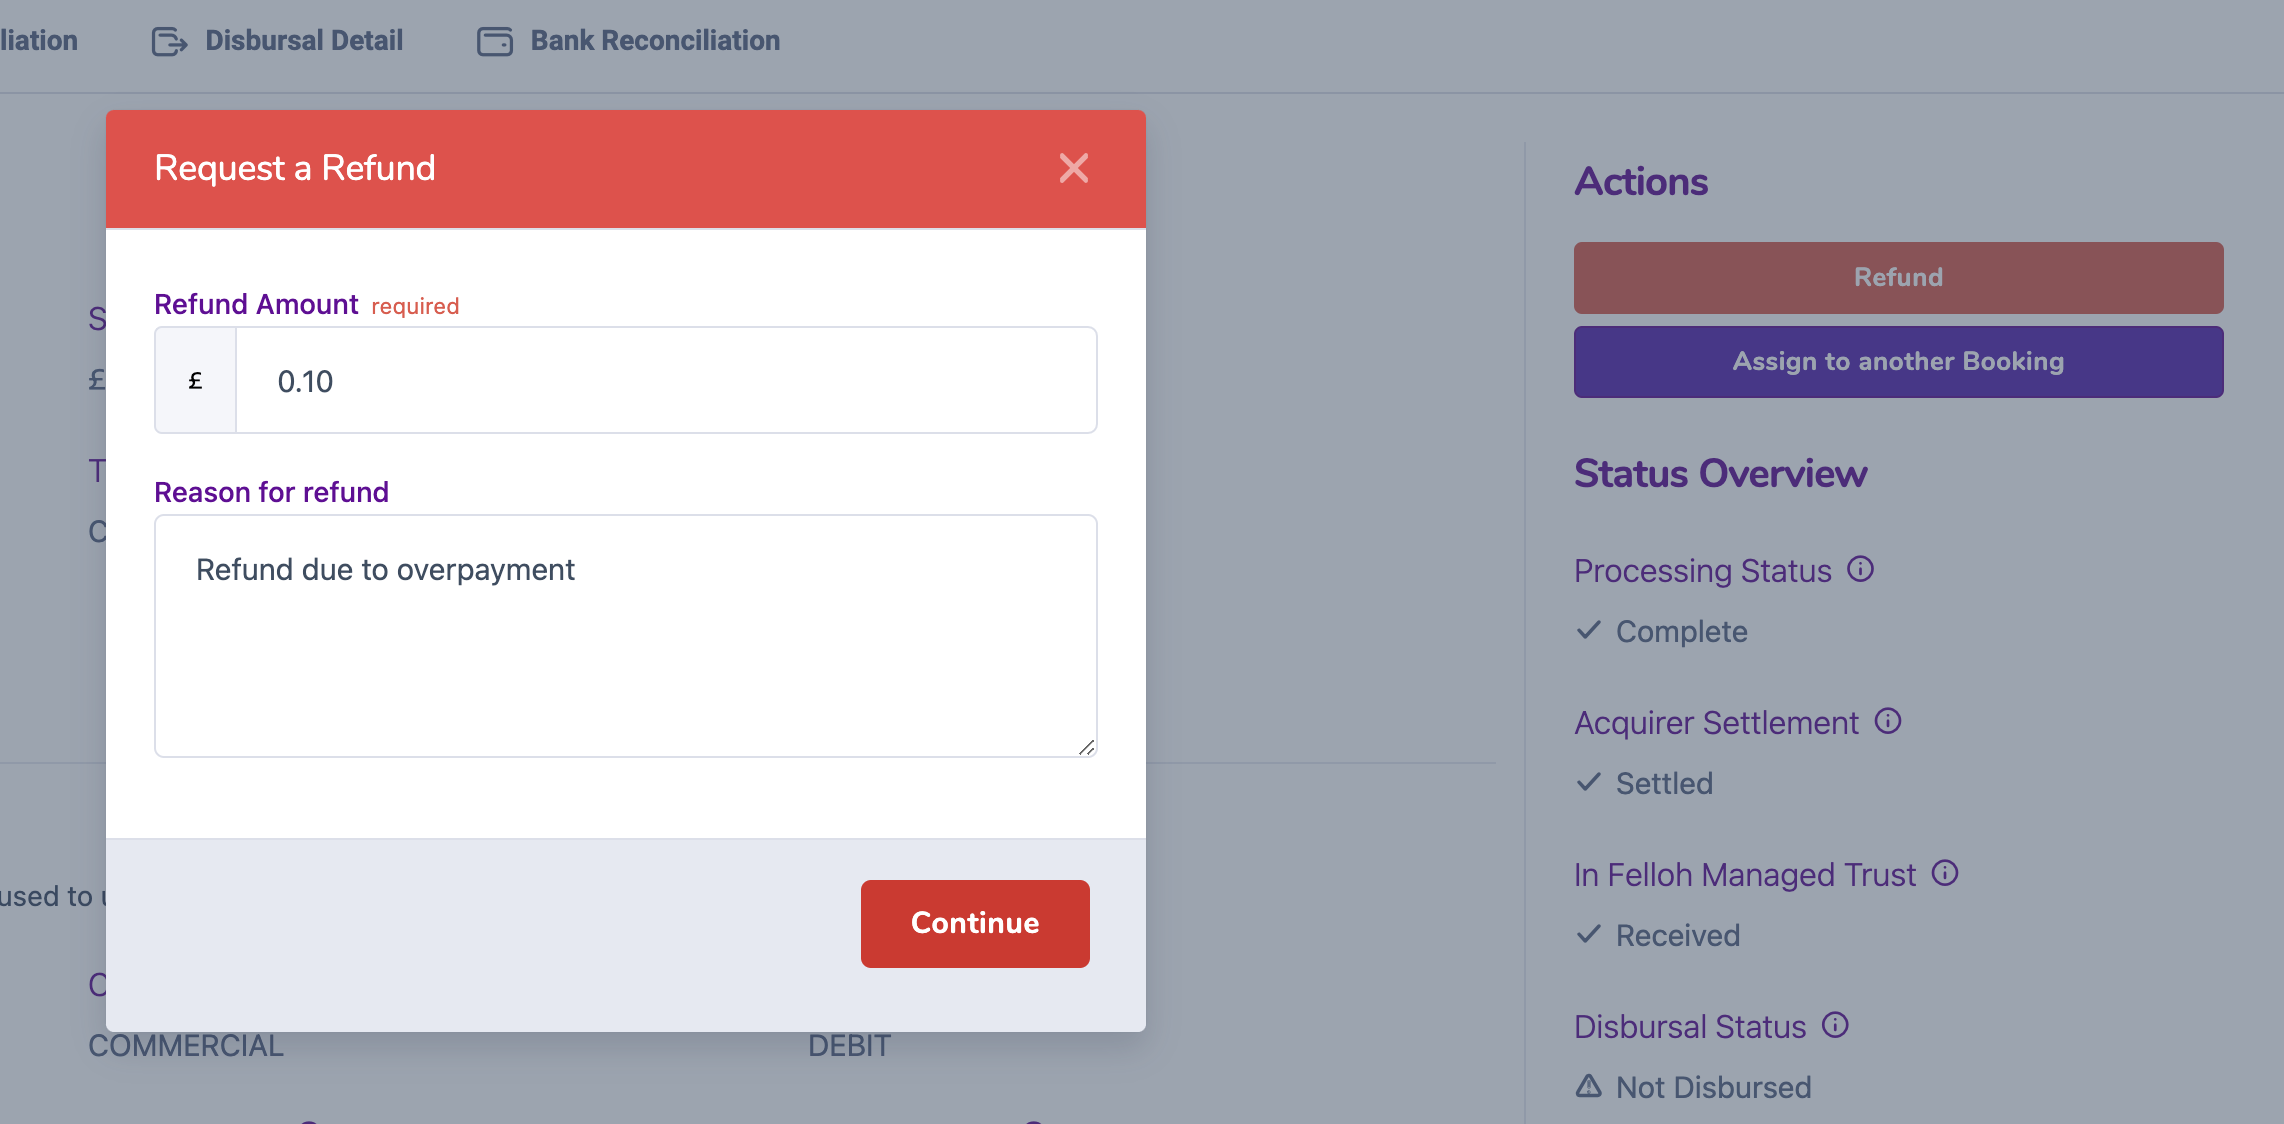Click the textarea resize handle corner
Image resolution: width=2284 pixels, height=1124 pixels.
coord(1087,747)
